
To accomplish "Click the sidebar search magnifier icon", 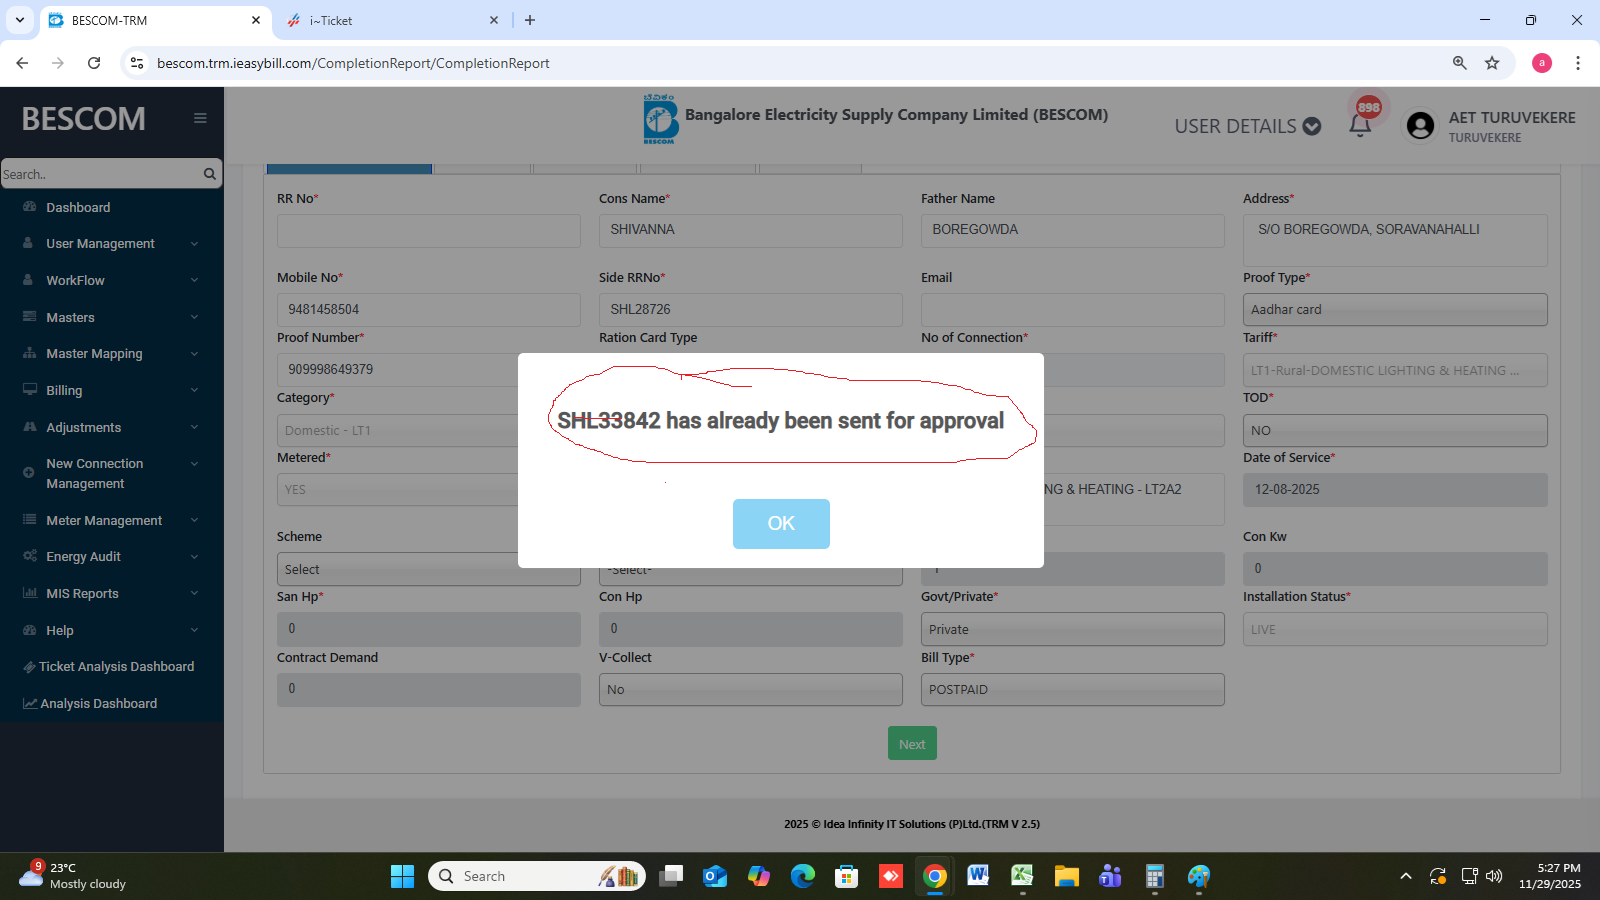I will click(x=210, y=174).
